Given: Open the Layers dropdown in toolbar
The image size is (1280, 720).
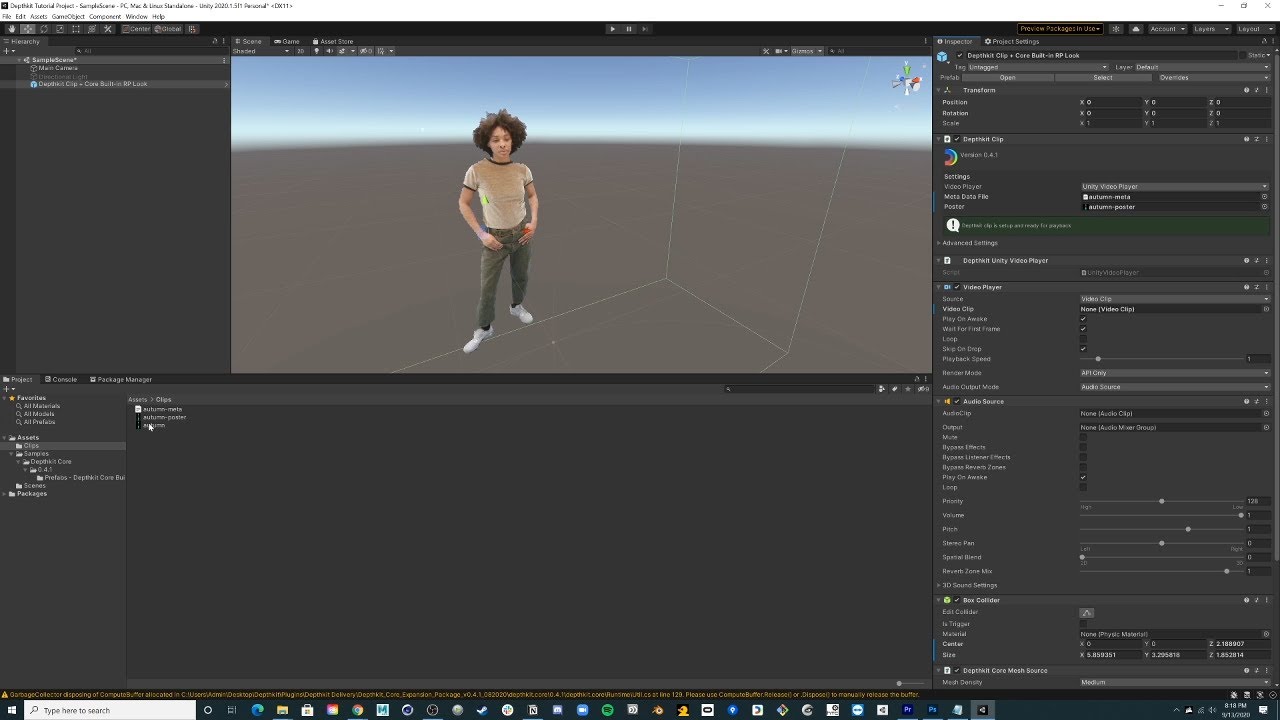Looking at the screenshot, I should (x=1211, y=29).
